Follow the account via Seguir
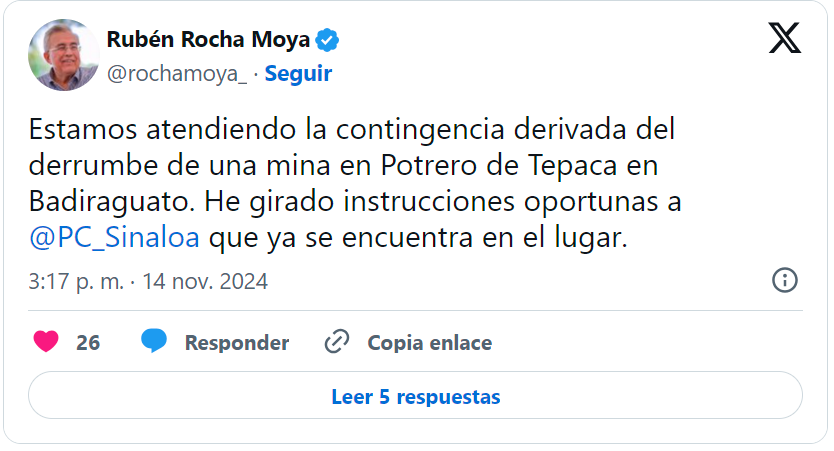 coord(298,73)
